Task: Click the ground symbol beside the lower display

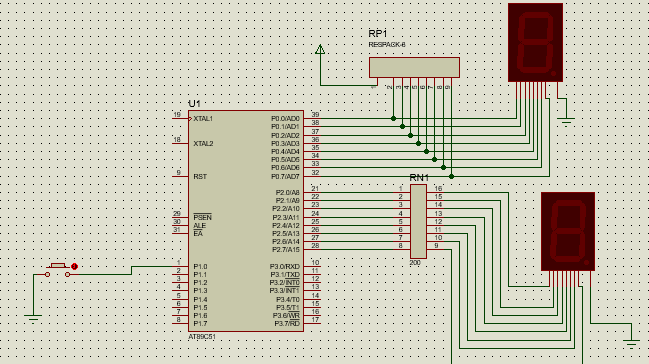Action: tap(631, 343)
